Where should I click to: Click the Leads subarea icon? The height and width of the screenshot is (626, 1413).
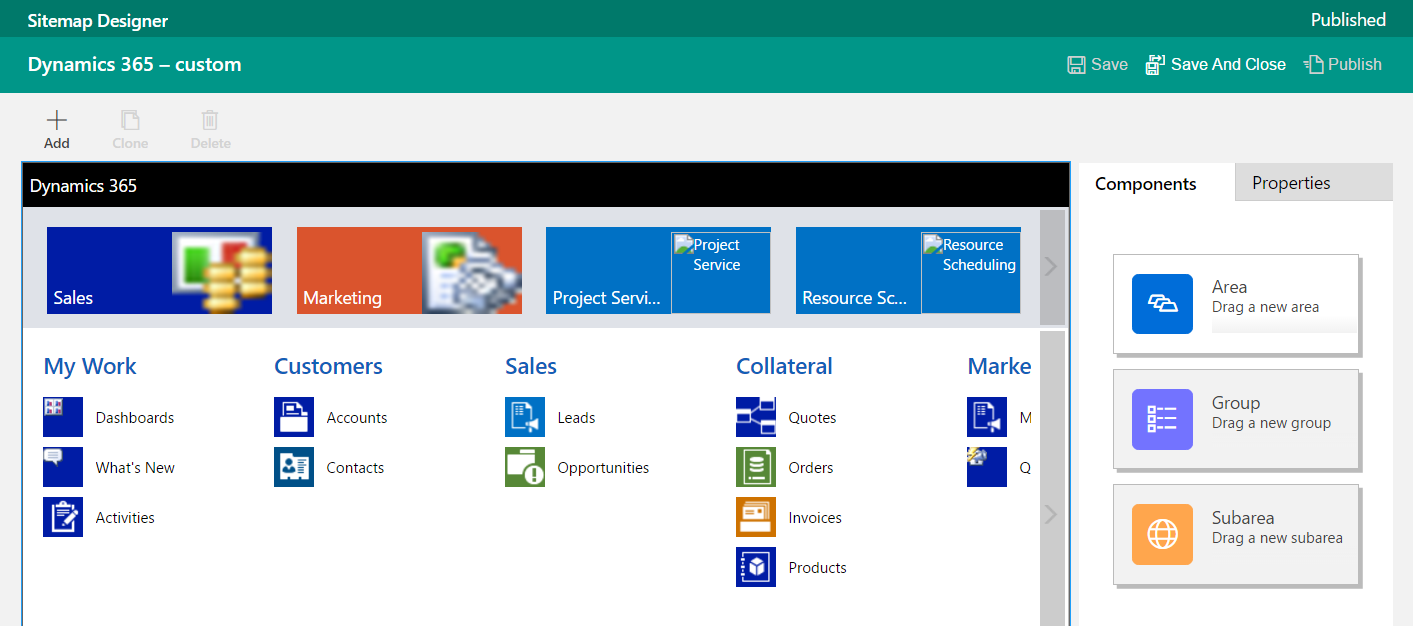pyautogui.click(x=525, y=417)
